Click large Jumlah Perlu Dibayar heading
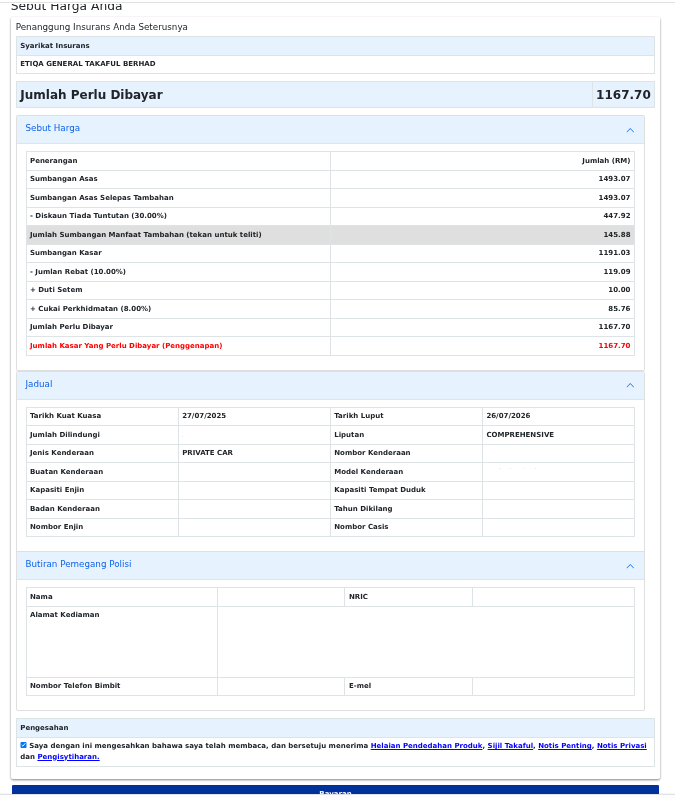 tap(91, 95)
